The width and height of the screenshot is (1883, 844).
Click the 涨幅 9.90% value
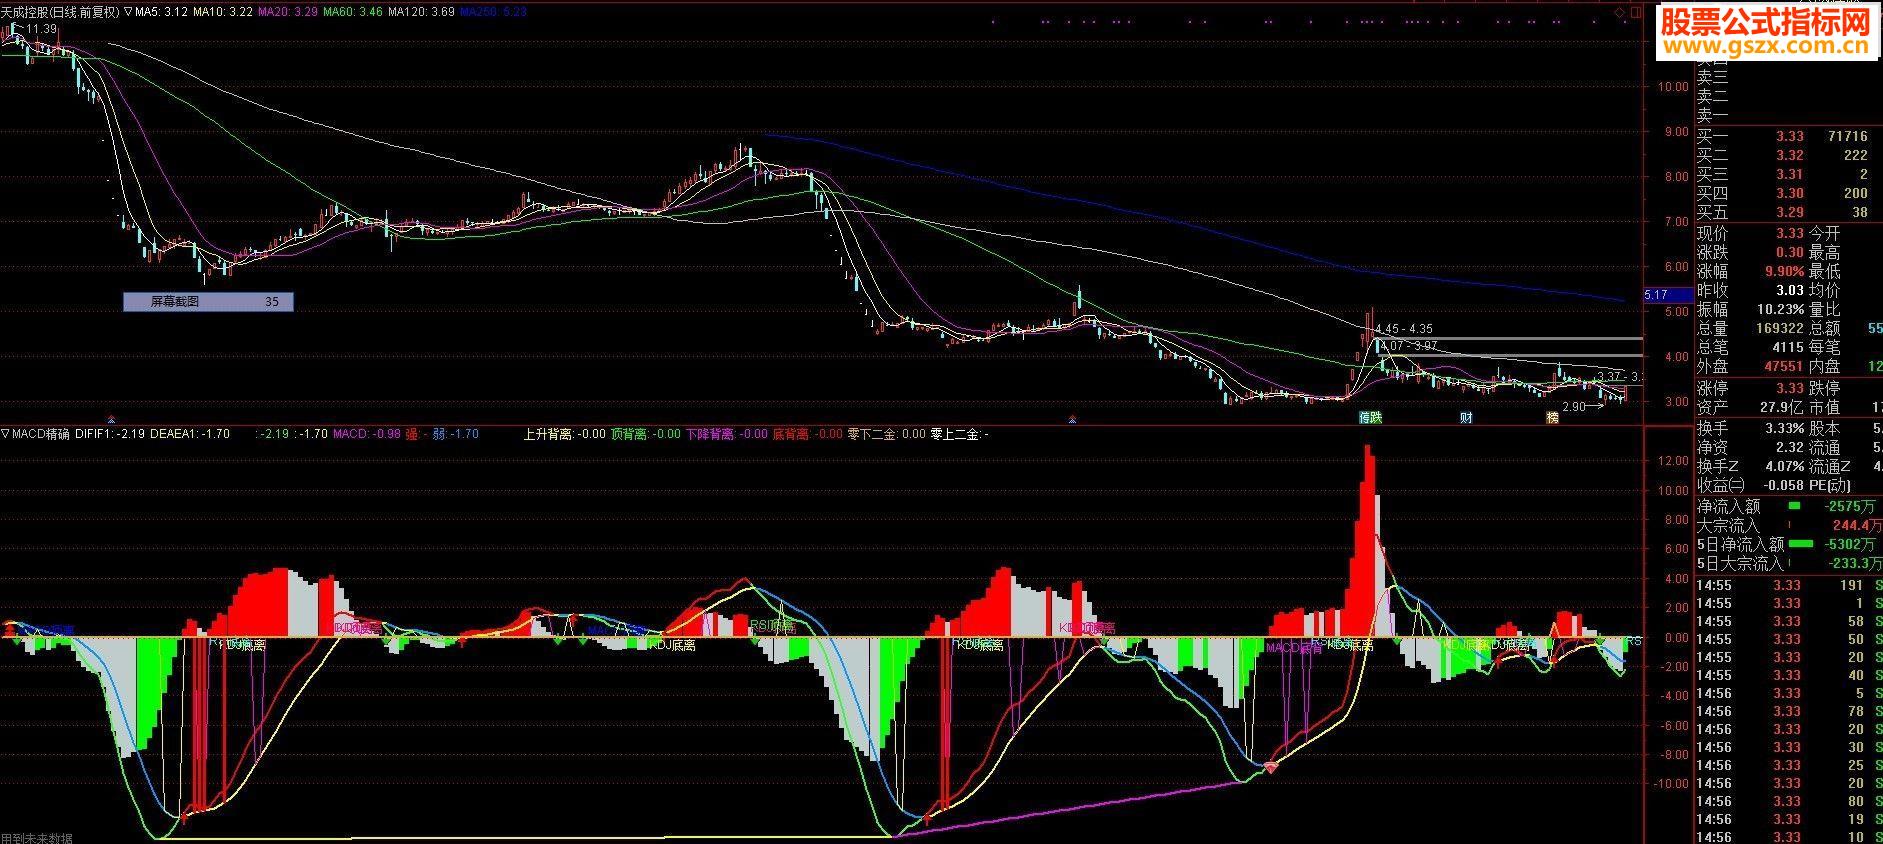click(1784, 271)
